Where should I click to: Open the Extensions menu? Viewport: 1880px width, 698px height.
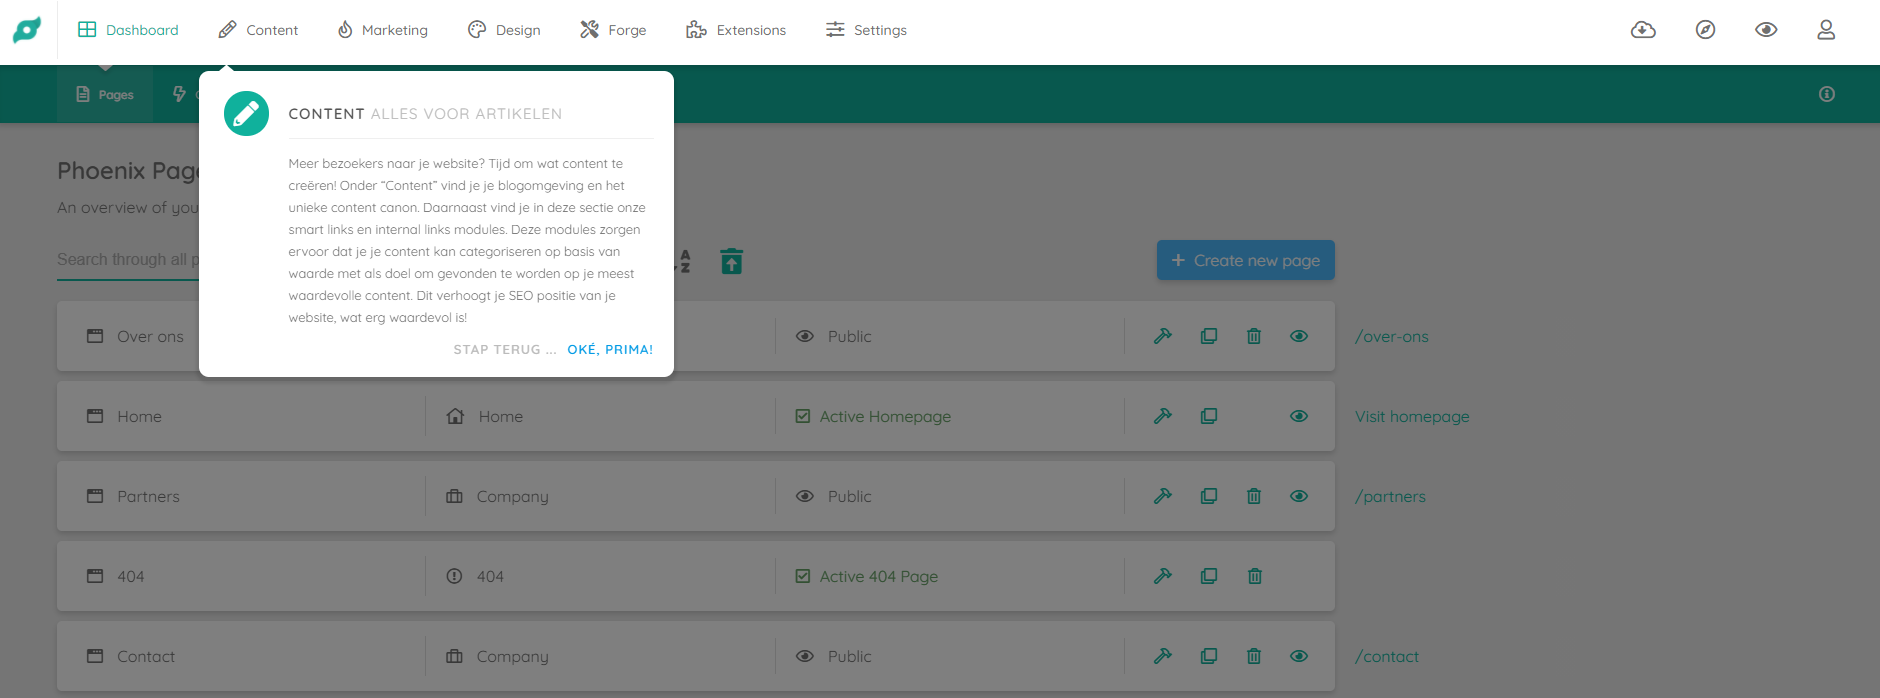pyautogui.click(x=736, y=30)
